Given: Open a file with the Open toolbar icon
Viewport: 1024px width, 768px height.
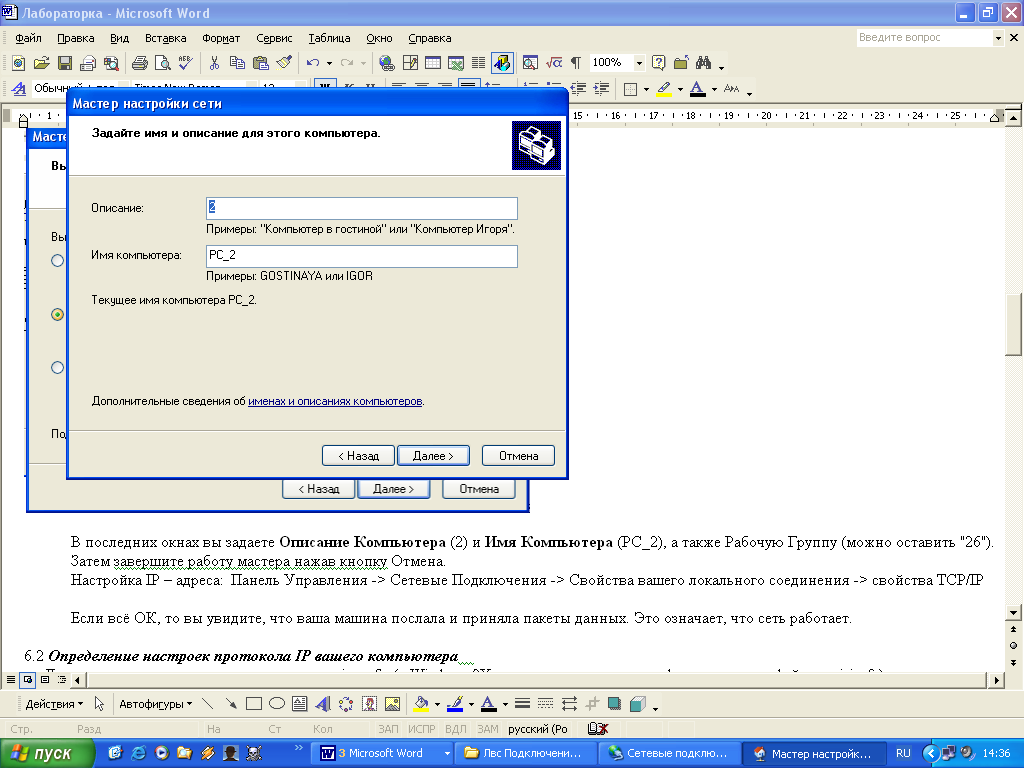Looking at the screenshot, I should click(42, 63).
